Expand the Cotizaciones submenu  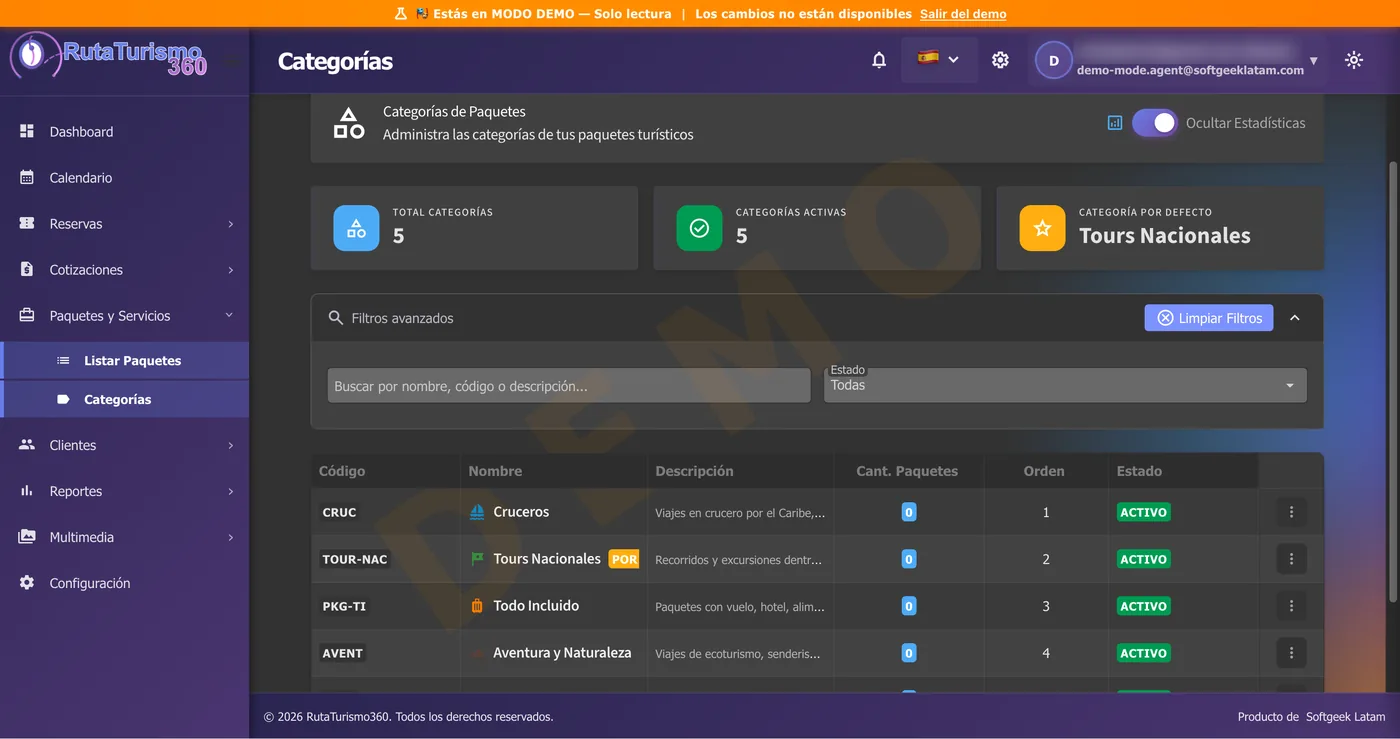[231, 270]
